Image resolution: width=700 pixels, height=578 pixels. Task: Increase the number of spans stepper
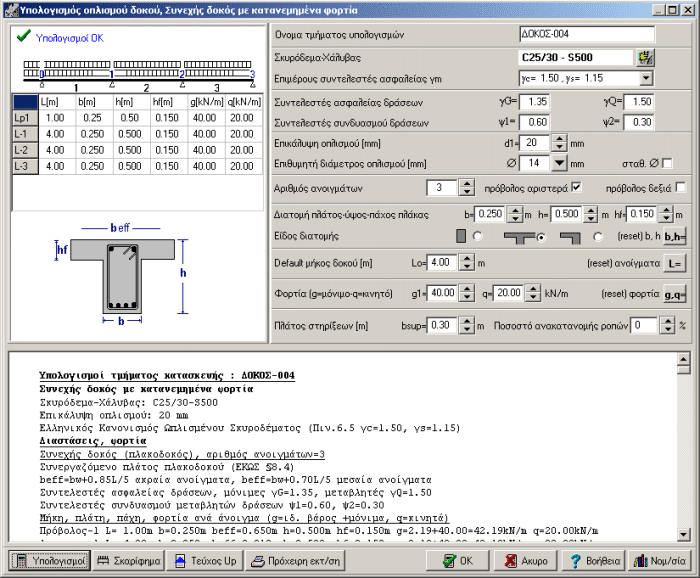[x=466, y=183]
